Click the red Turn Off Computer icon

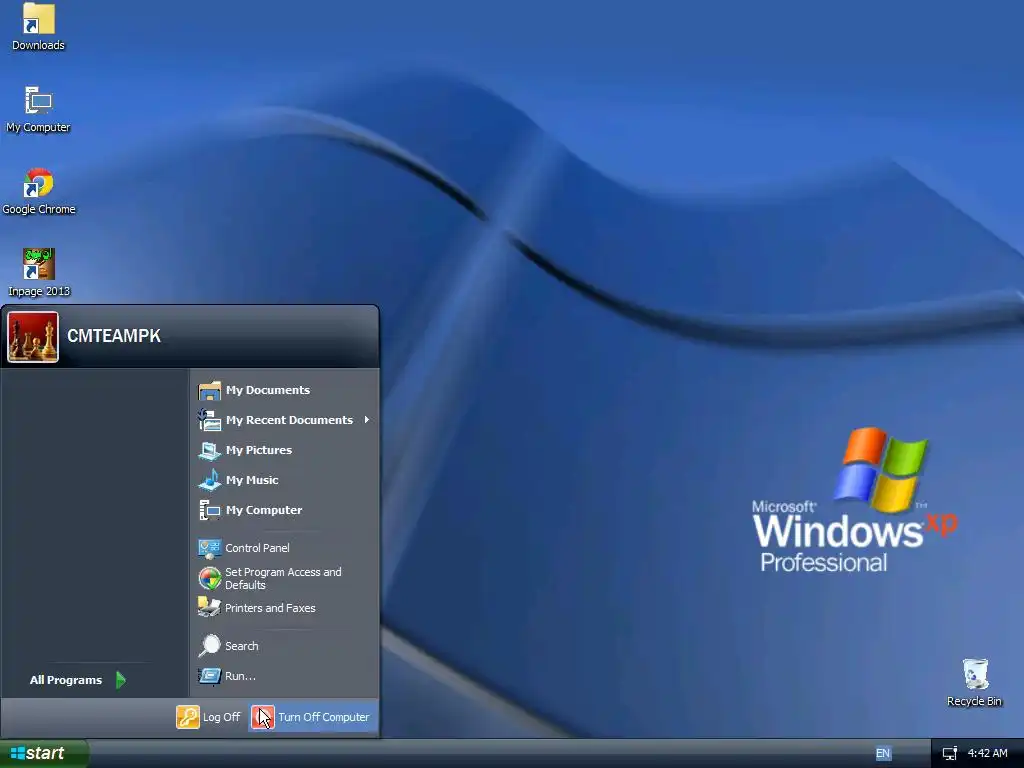coord(263,717)
